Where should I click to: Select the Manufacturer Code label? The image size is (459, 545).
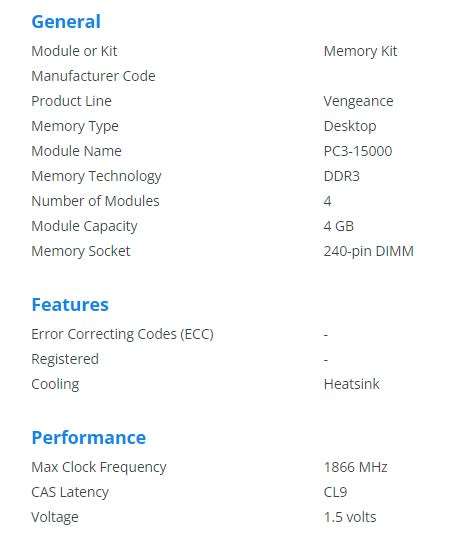tap(93, 76)
